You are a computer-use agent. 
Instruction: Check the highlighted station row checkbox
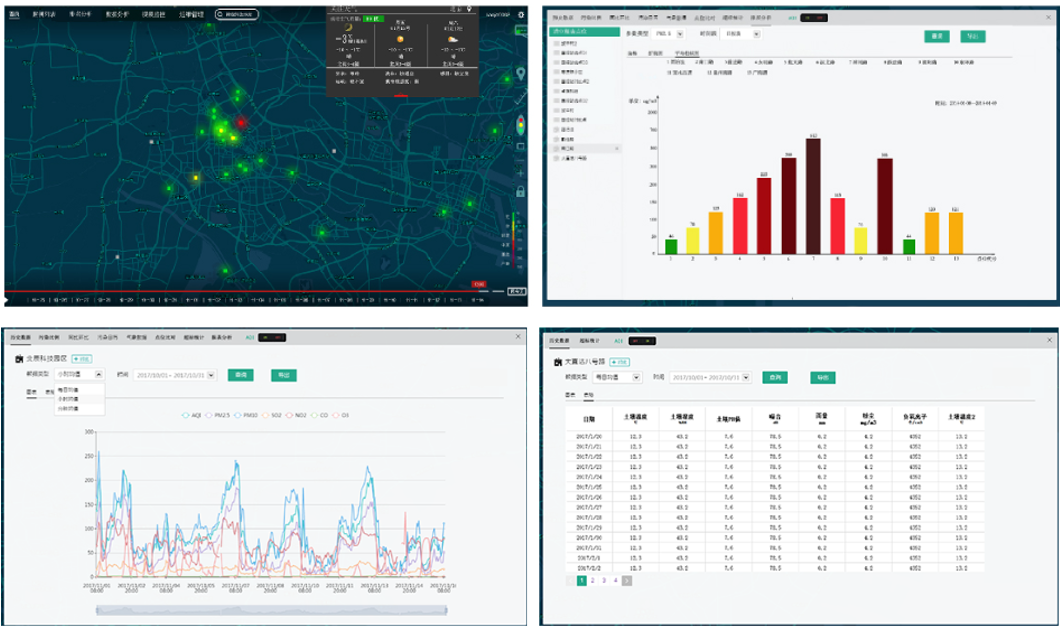(557, 148)
